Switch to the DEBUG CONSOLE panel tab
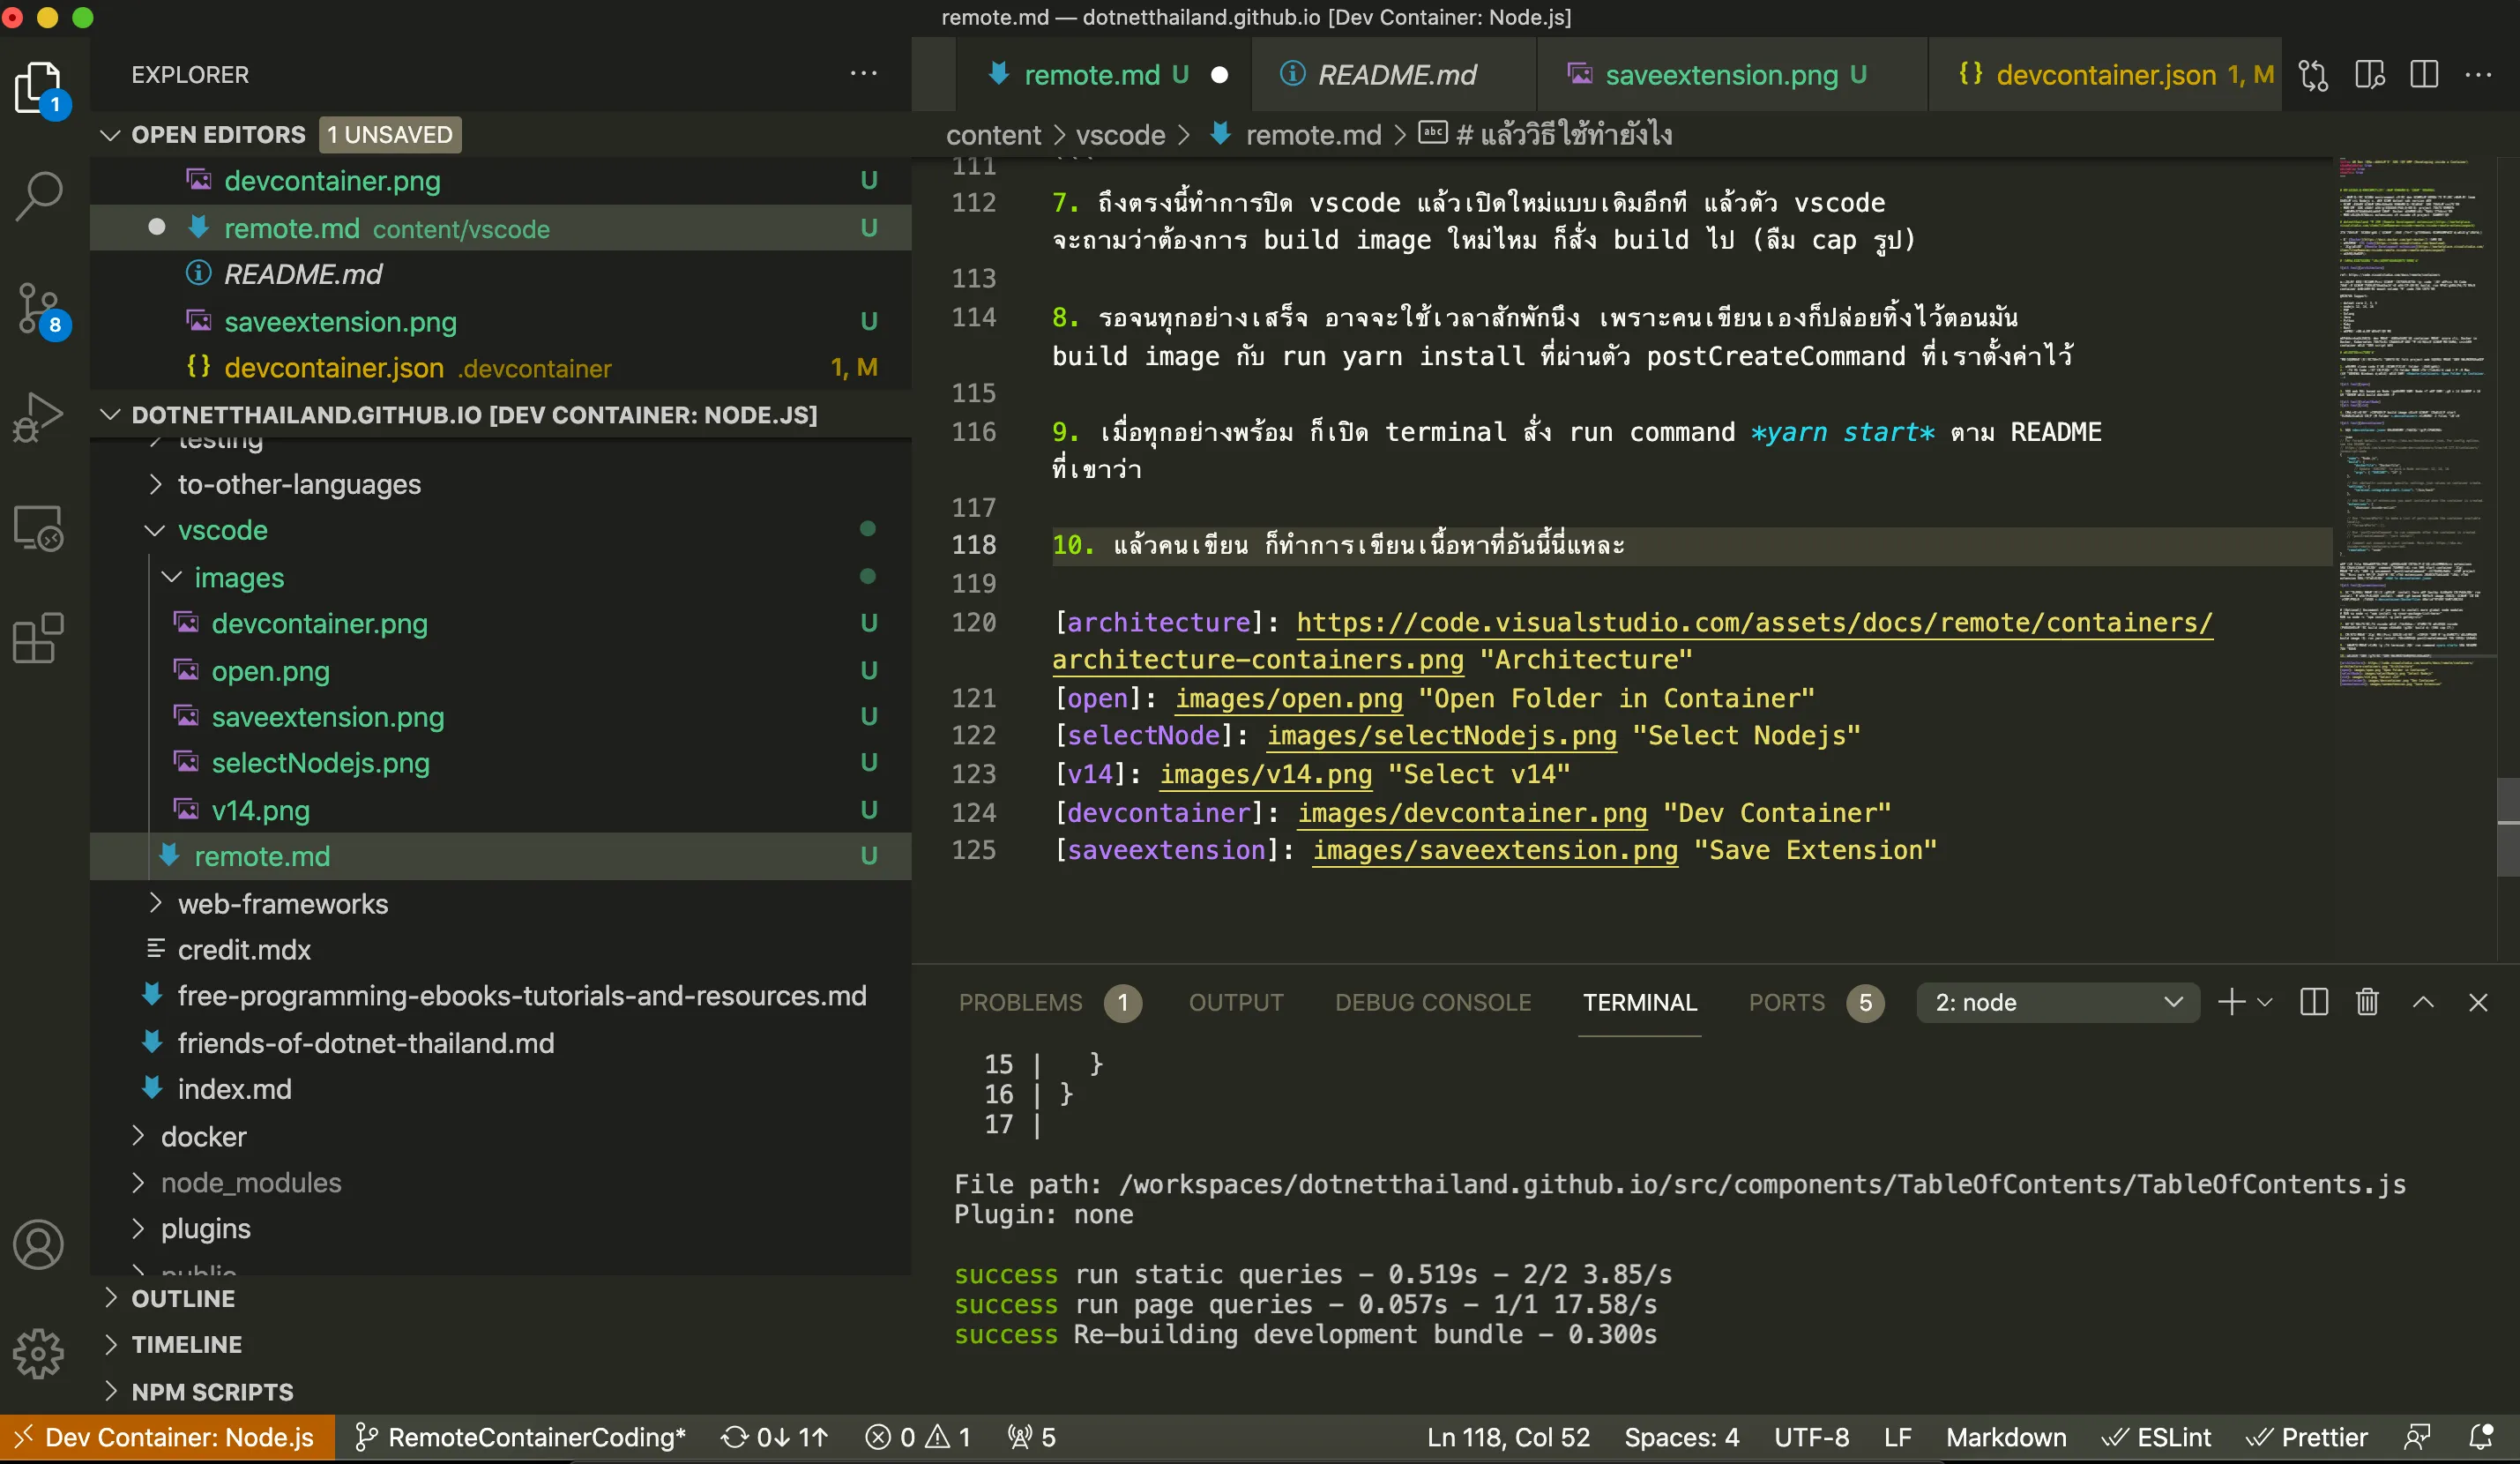Screen dimensions: 2520x1464 click(x=1432, y=1002)
